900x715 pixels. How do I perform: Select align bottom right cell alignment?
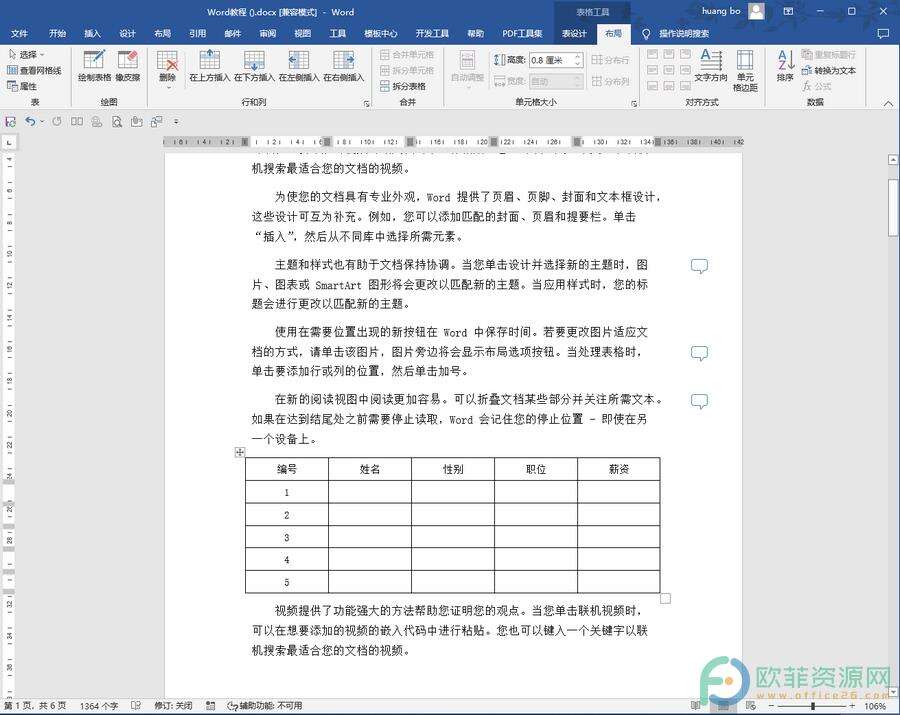pos(685,86)
